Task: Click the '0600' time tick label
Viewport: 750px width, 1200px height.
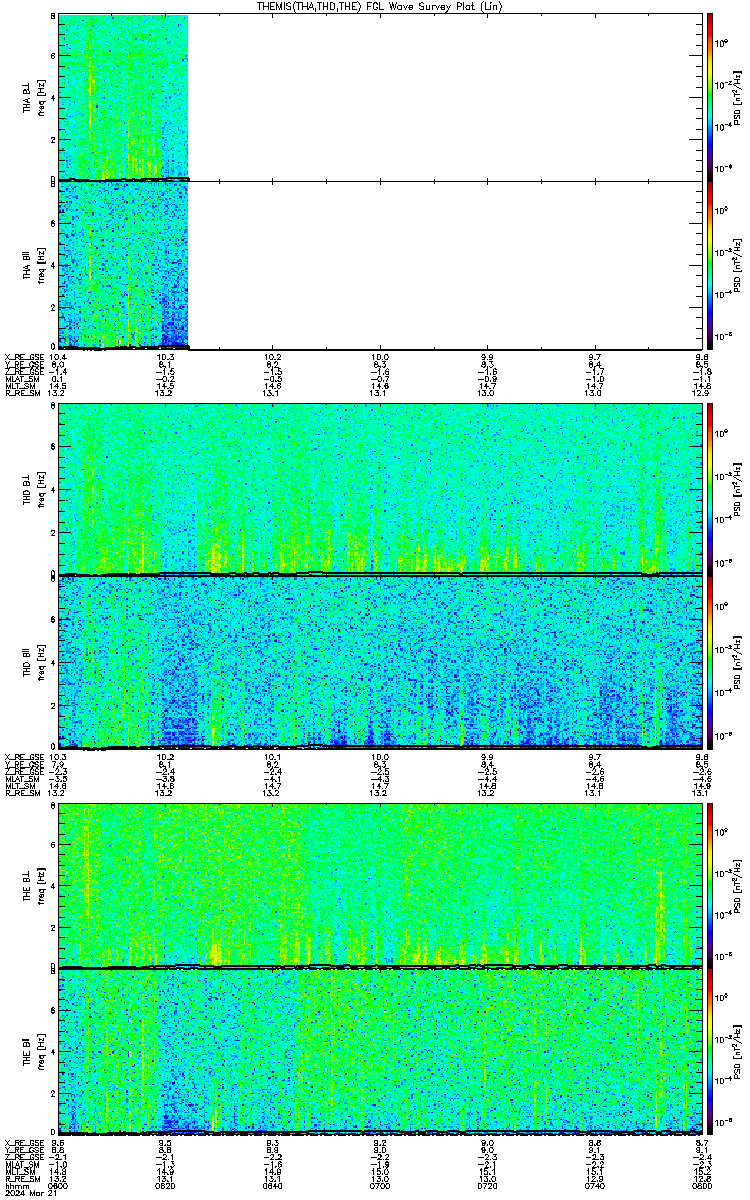Action: tap(59, 1186)
